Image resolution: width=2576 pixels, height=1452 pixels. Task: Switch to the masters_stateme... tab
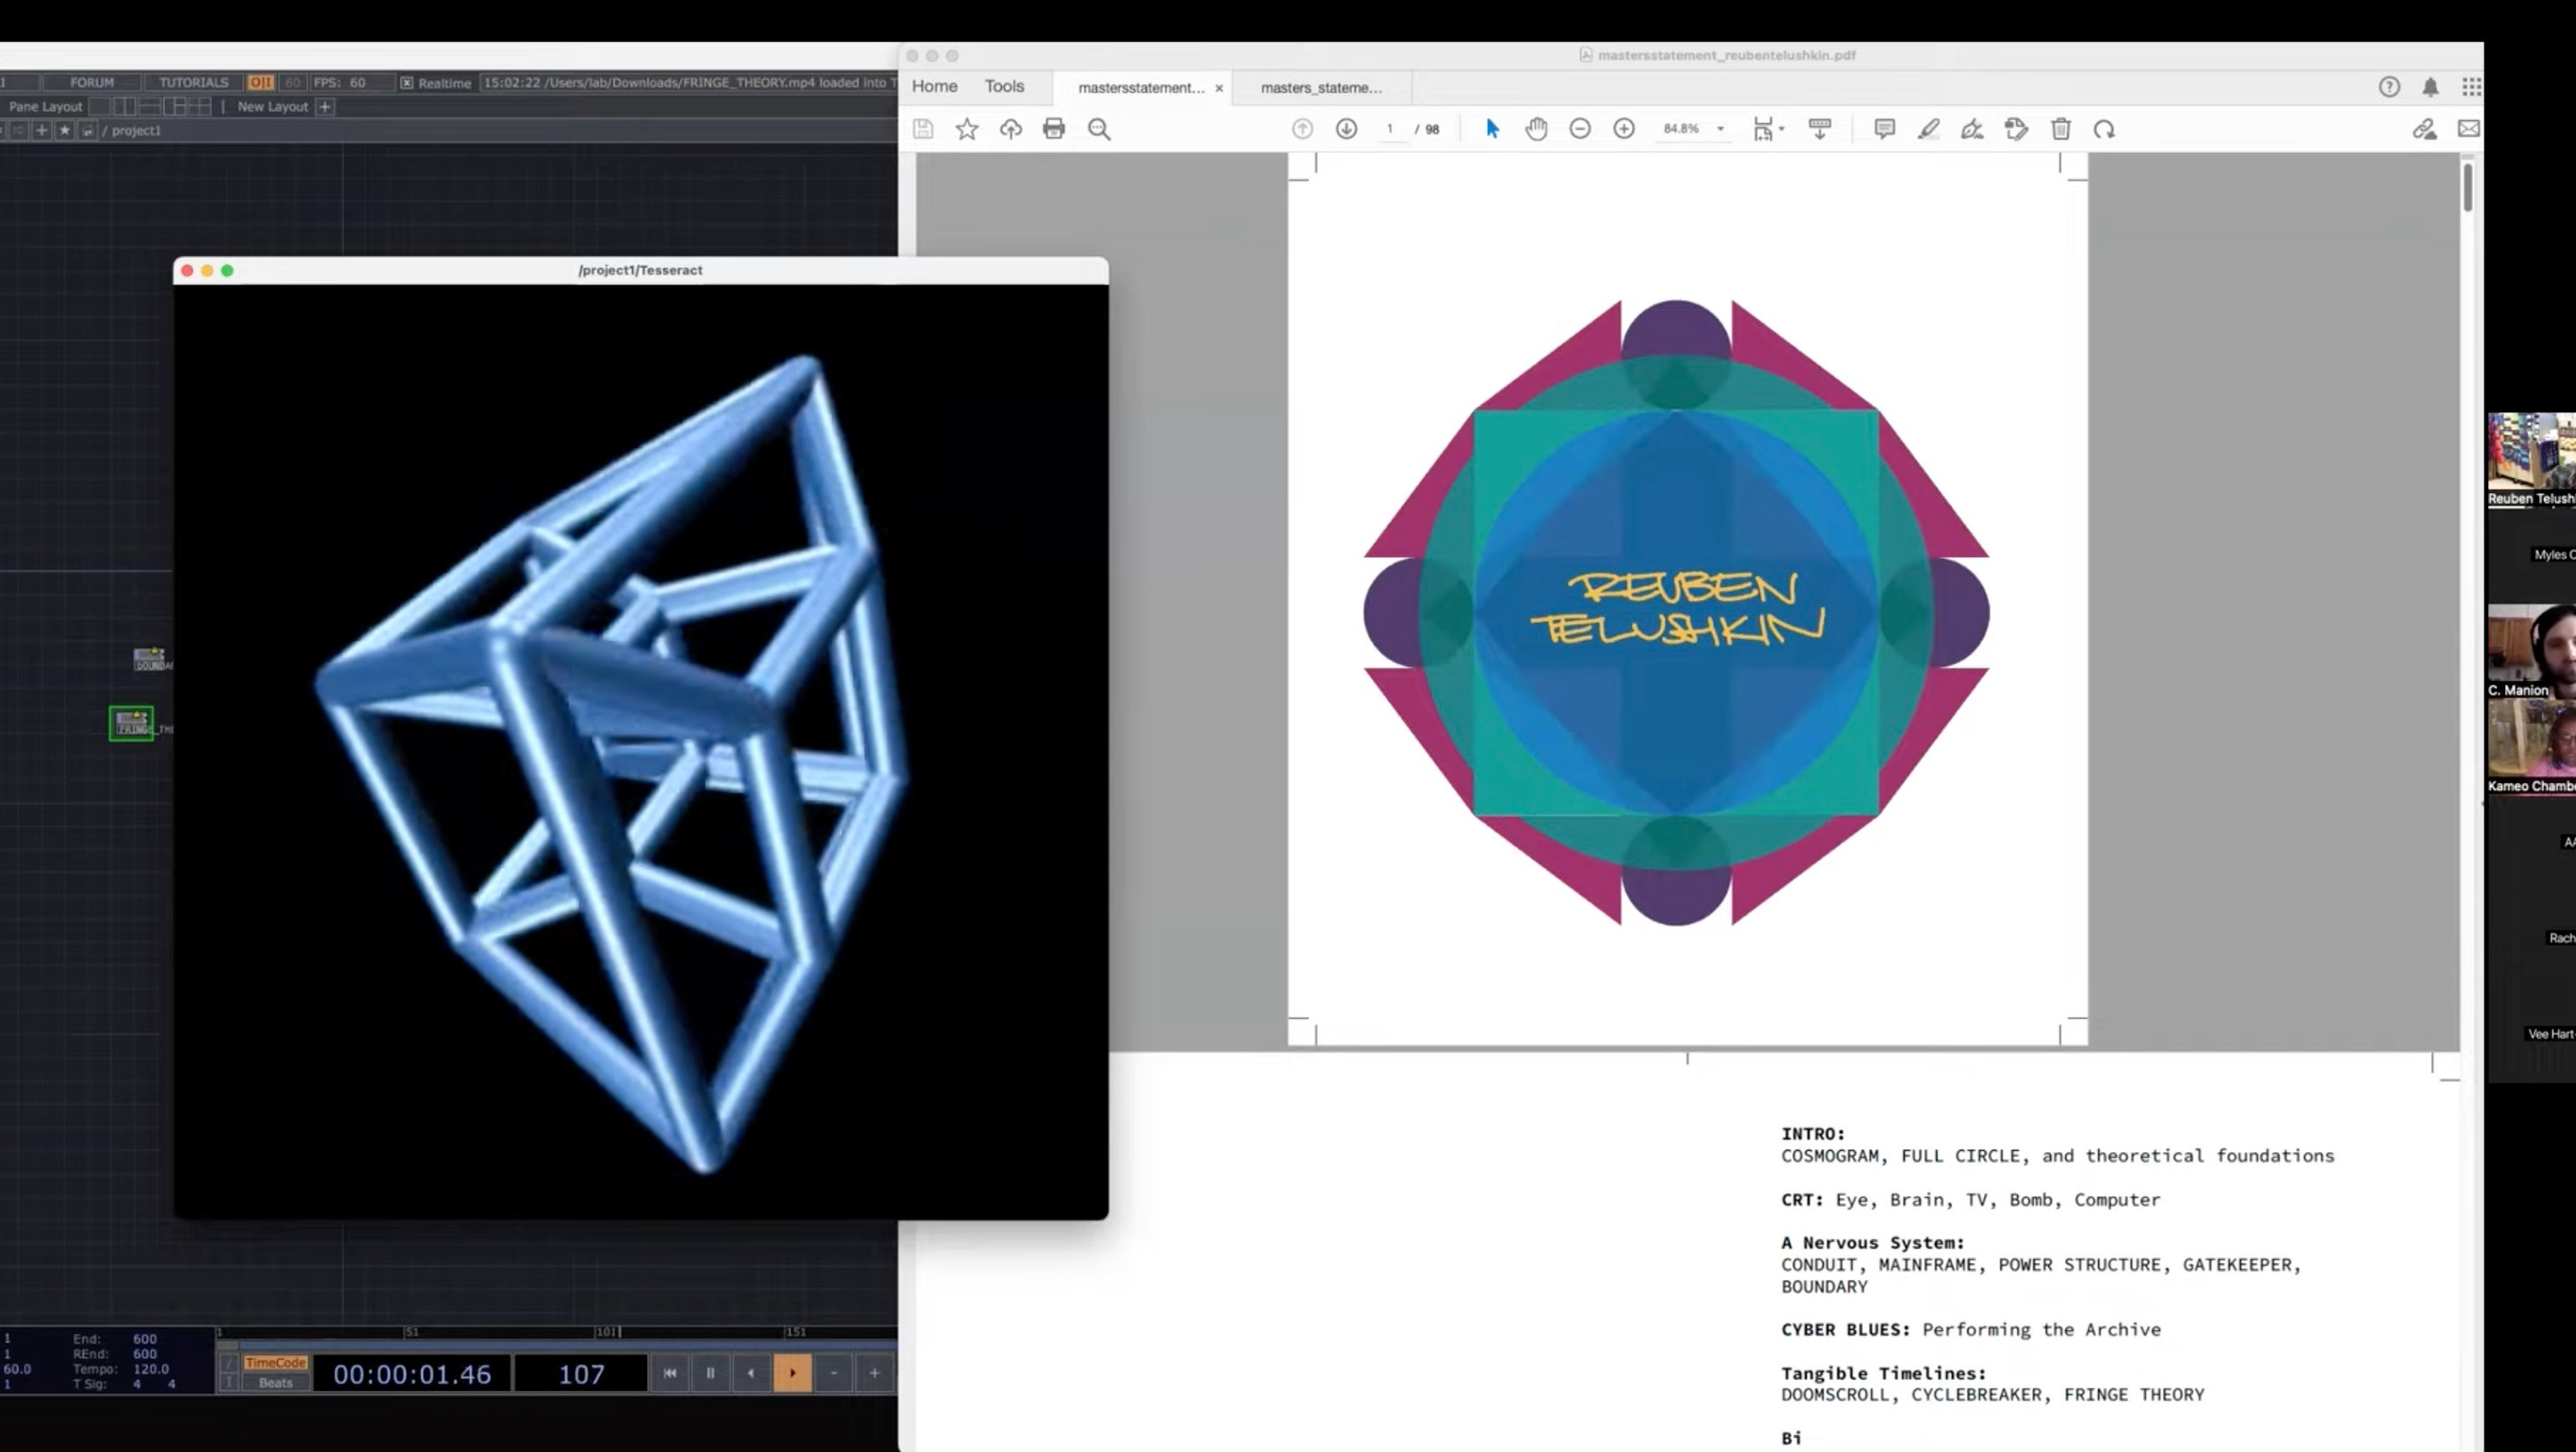(x=1320, y=88)
